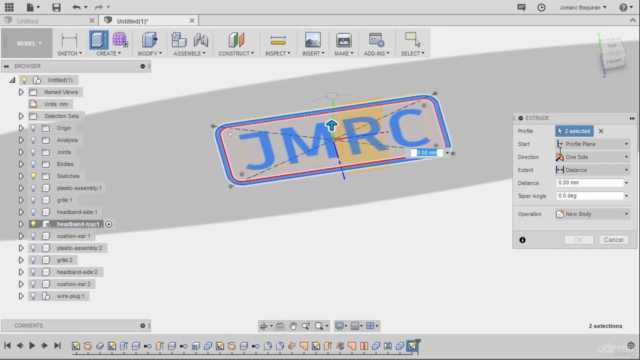Click the Save icon
Viewport: 640px width, 360px height.
(56, 7)
